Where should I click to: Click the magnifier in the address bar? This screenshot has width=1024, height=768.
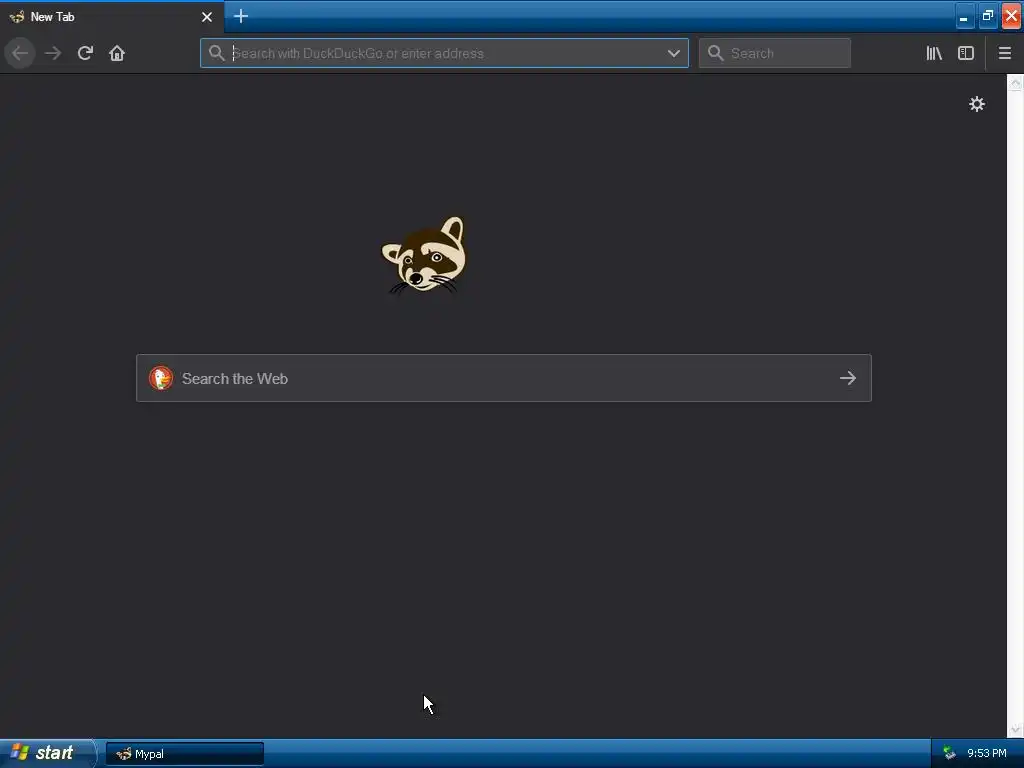coord(216,53)
